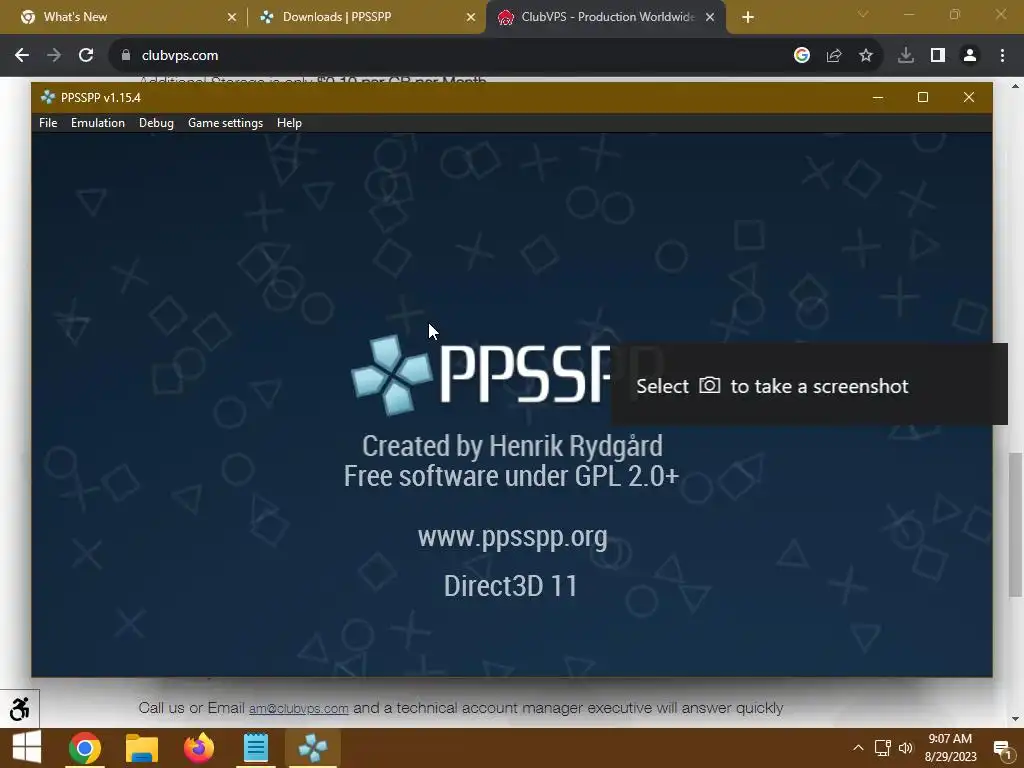This screenshot has height=768, width=1024.
Task: Open Chrome three-dot menu
Action: point(1002,56)
